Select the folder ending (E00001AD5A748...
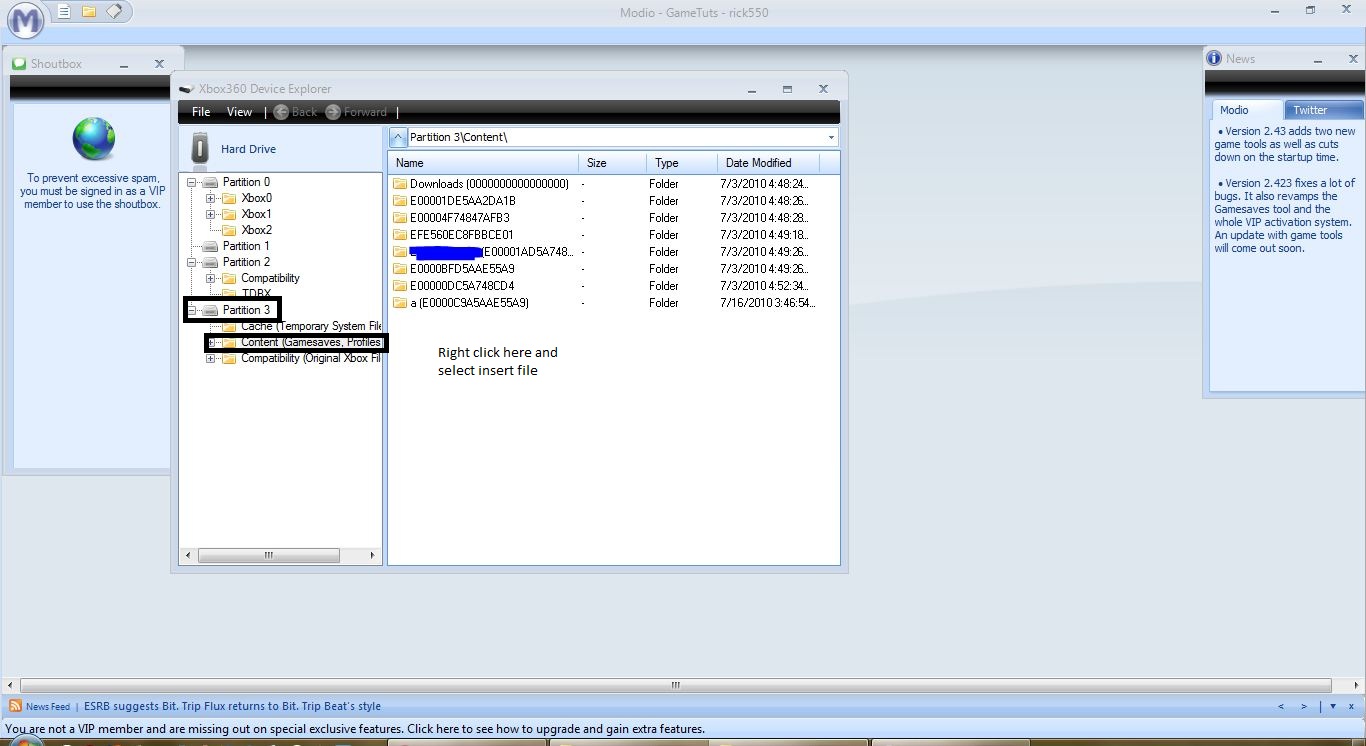This screenshot has height=746, width=1366. pyautogui.click(x=491, y=252)
